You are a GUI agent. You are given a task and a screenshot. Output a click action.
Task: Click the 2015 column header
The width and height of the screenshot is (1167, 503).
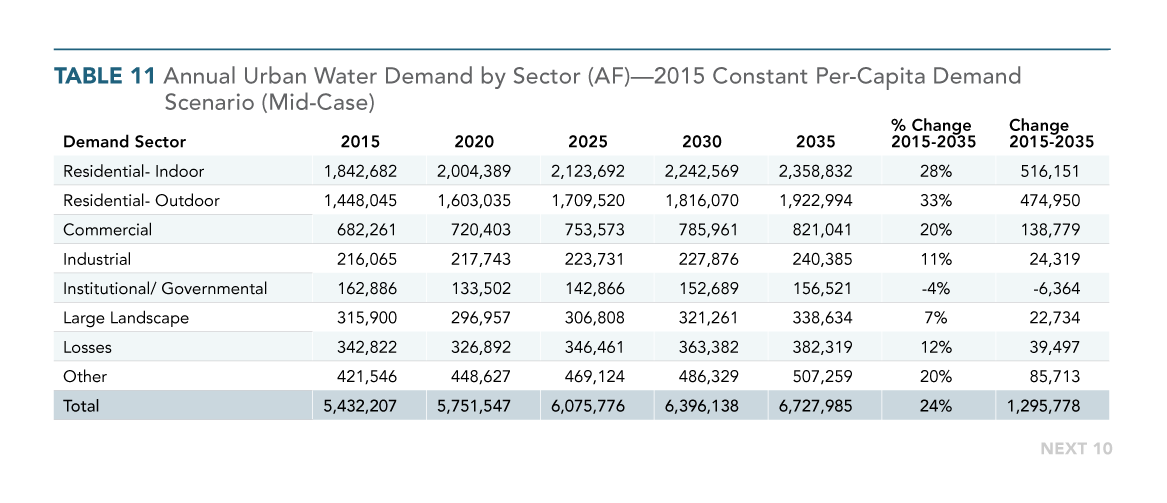[x=360, y=142]
